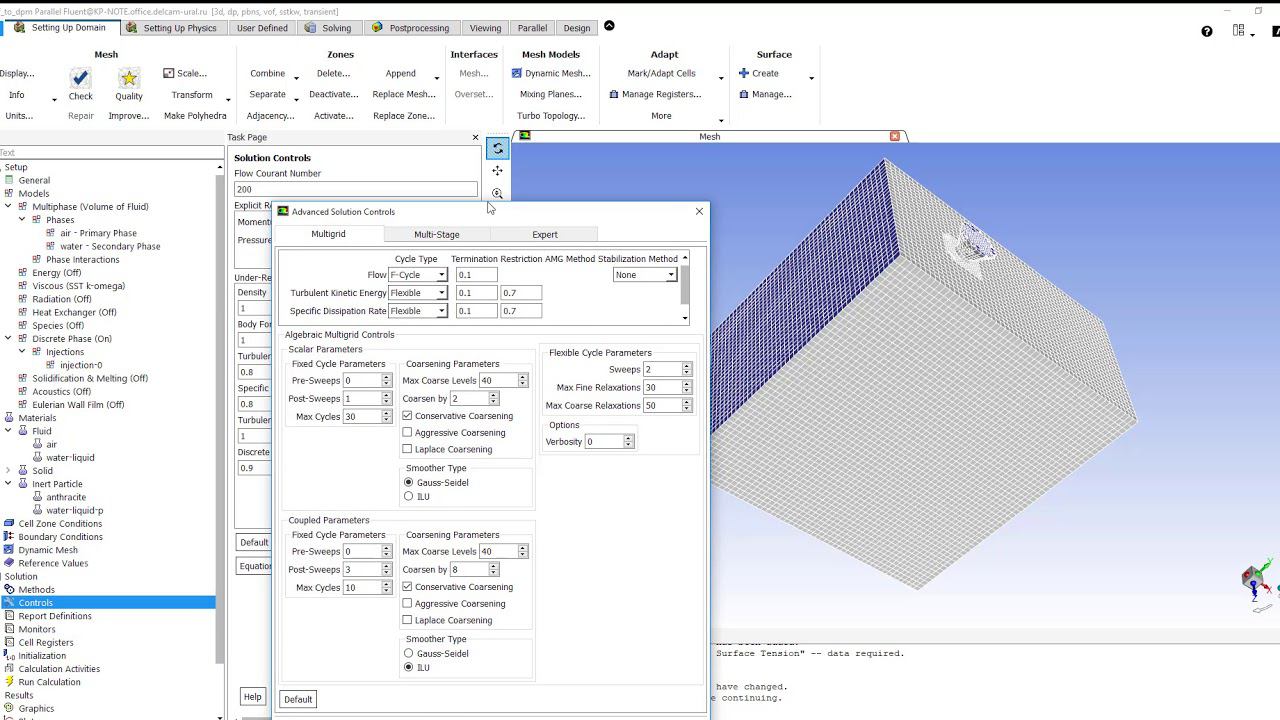Select Boundary Conditions in the tree

click(60, 537)
